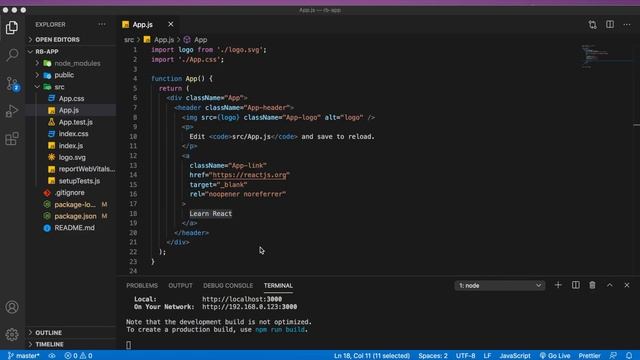
Task: Open notifications bell in status bar
Action: point(629,356)
